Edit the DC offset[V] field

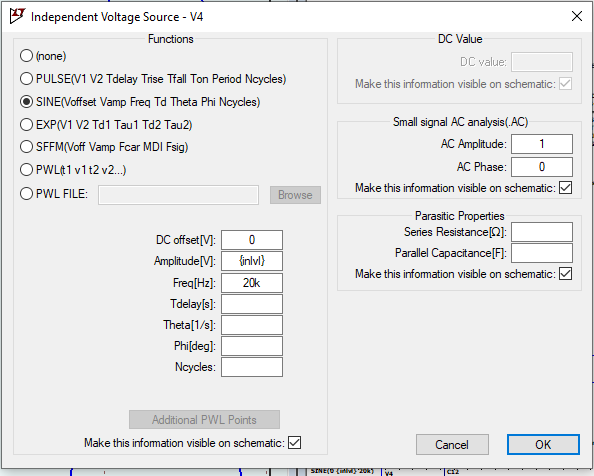pyautogui.click(x=252, y=240)
